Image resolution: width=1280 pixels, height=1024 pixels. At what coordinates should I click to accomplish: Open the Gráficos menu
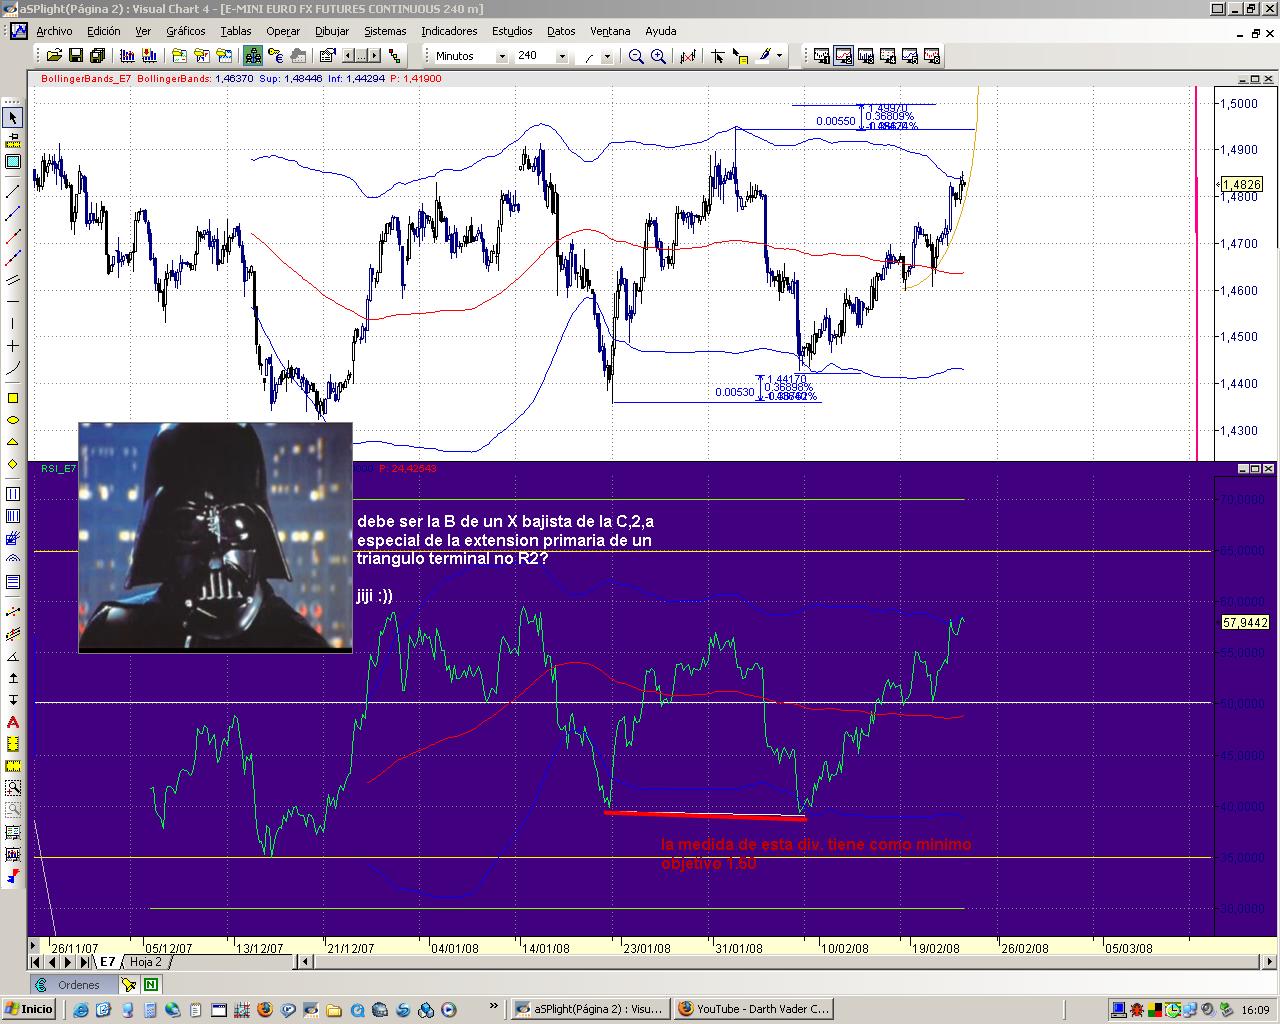[186, 31]
